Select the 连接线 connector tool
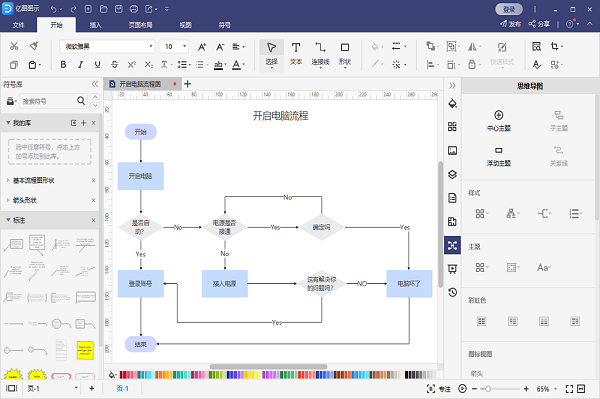The image size is (600, 399). (320, 55)
